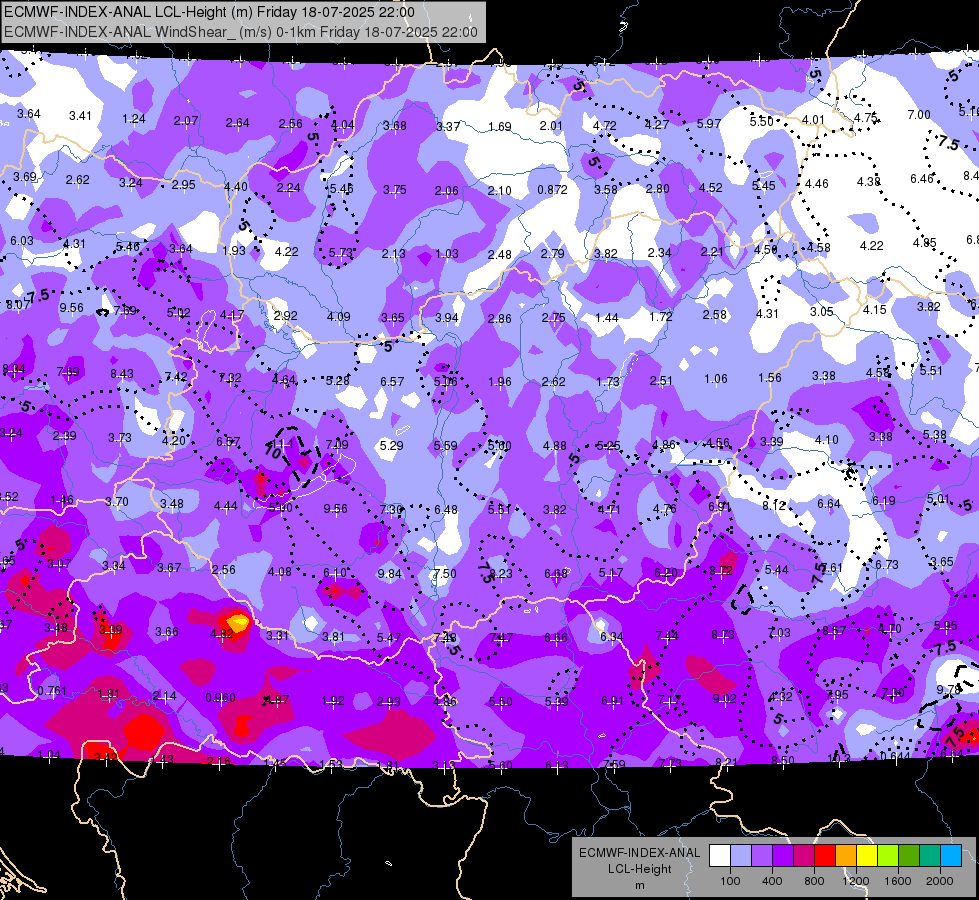Click the wind shear value 6.73
The width and height of the screenshot is (979, 900).
(x=887, y=565)
